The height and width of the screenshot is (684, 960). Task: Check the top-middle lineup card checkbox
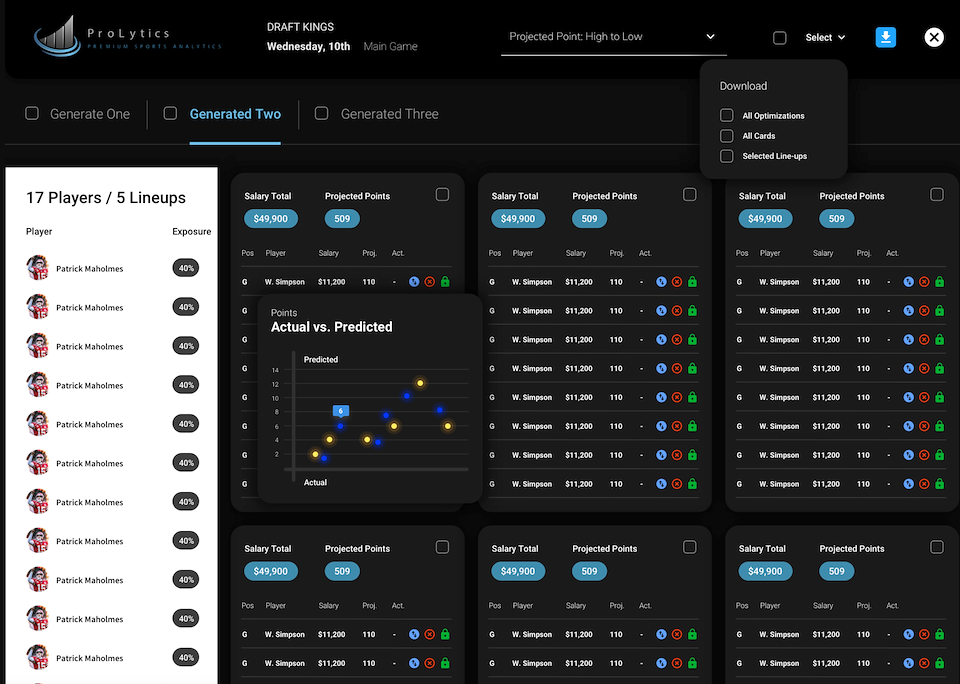click(689, 195)
